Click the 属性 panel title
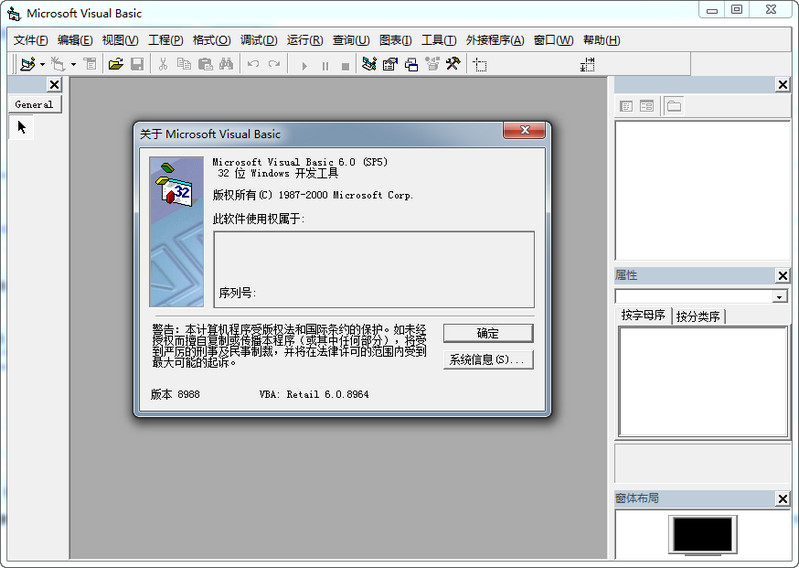This screenshot has height=568, width=799. 626,276
